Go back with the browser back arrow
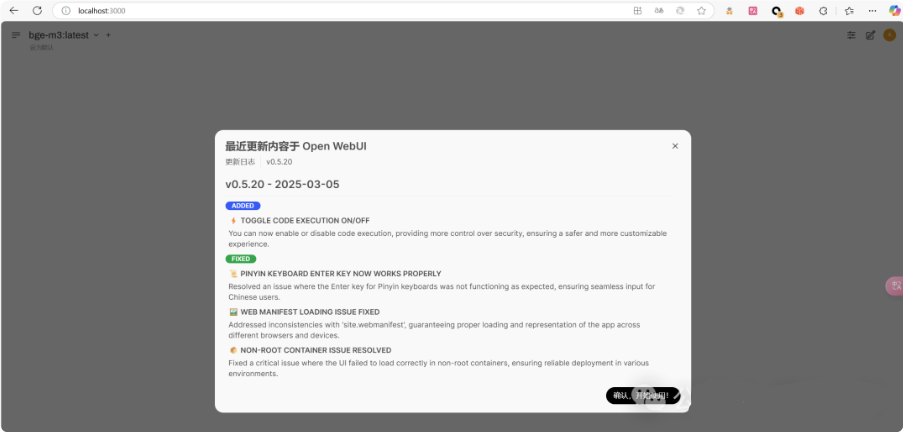Screen dimensions: 903x432 [14, 10]
